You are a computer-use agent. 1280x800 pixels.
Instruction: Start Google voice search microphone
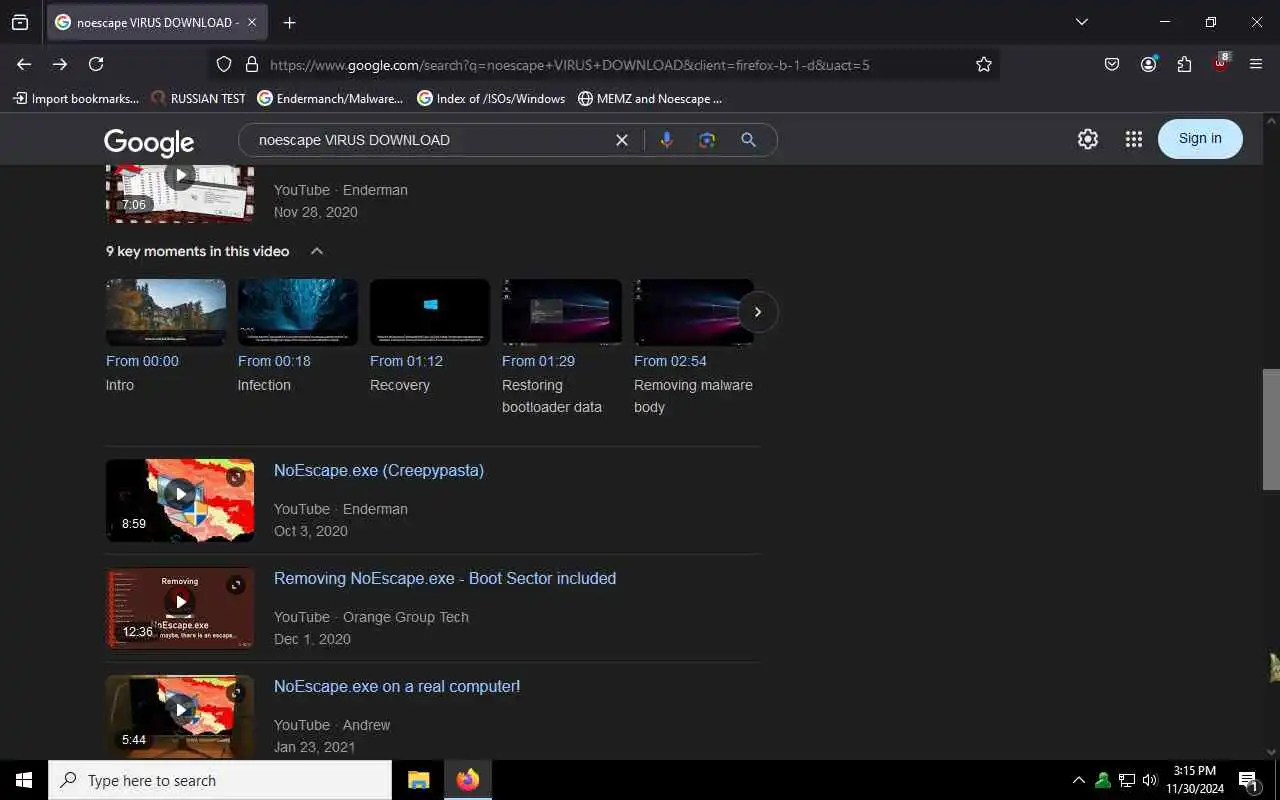667,140
